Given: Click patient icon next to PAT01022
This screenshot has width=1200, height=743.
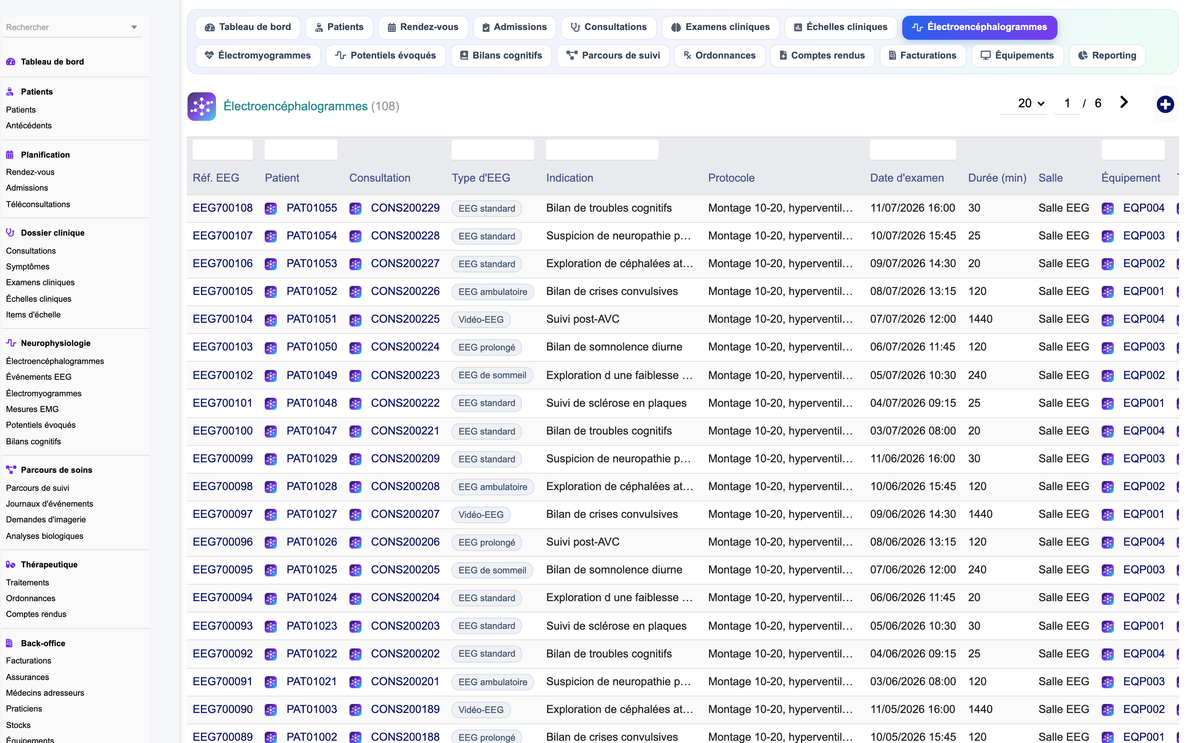Looking at the screenshot, I should pos(271,654).
